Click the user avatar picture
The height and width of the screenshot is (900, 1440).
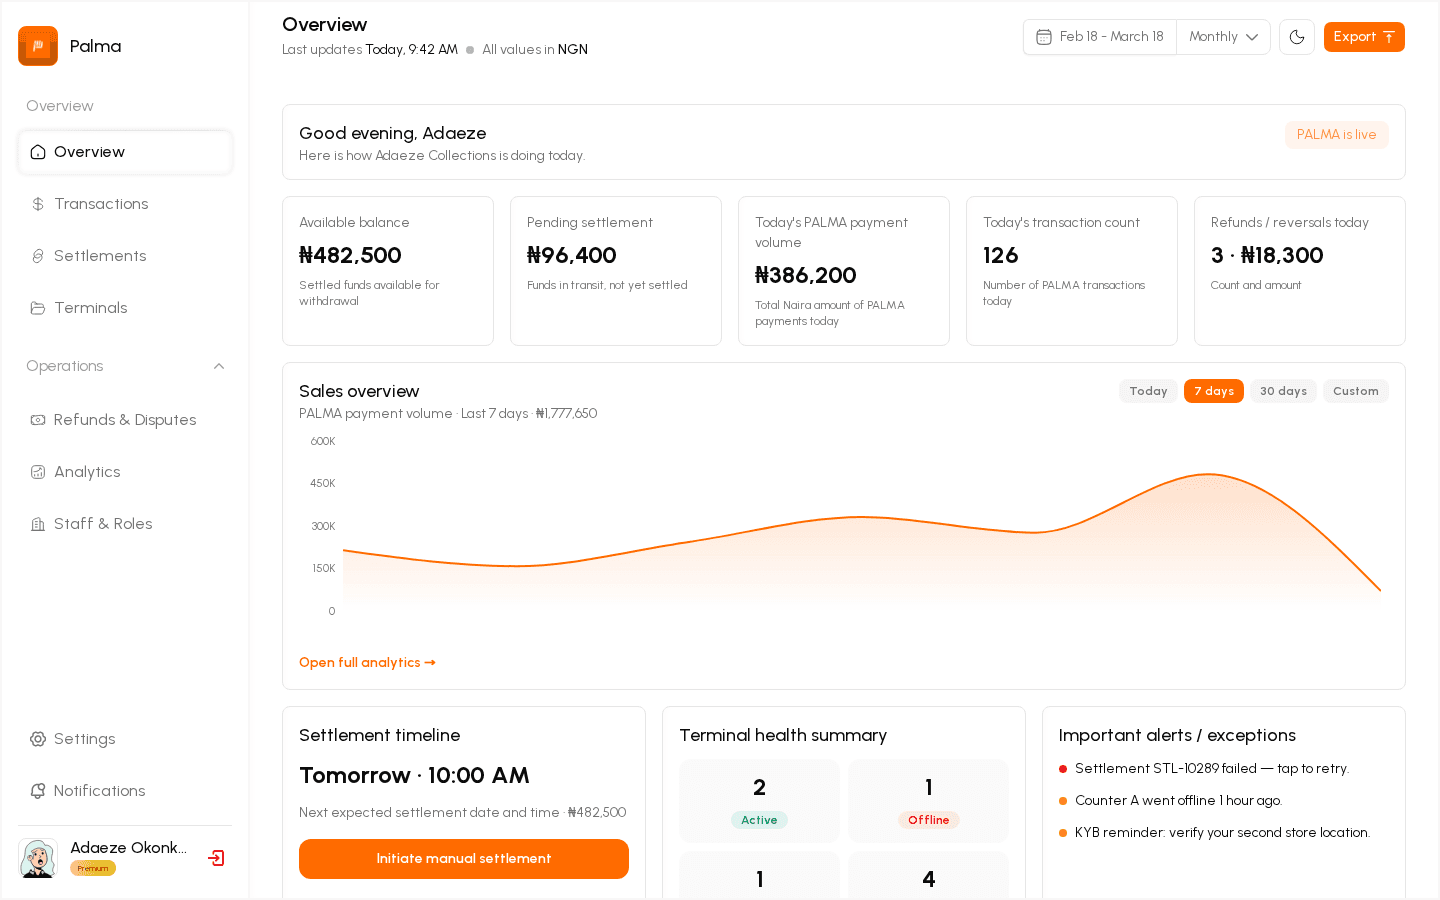pos(38,858)
